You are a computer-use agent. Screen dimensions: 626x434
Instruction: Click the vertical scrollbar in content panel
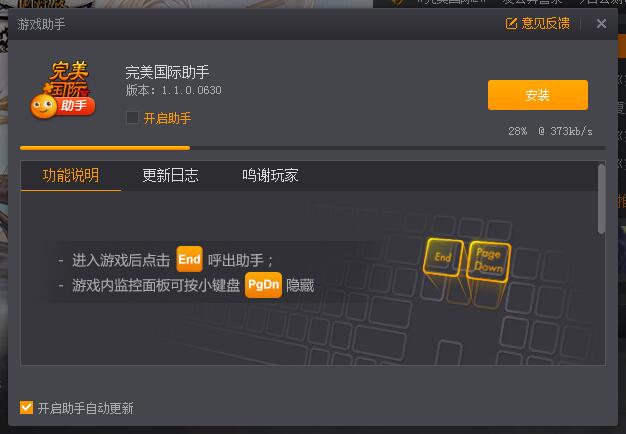point(601,199)
